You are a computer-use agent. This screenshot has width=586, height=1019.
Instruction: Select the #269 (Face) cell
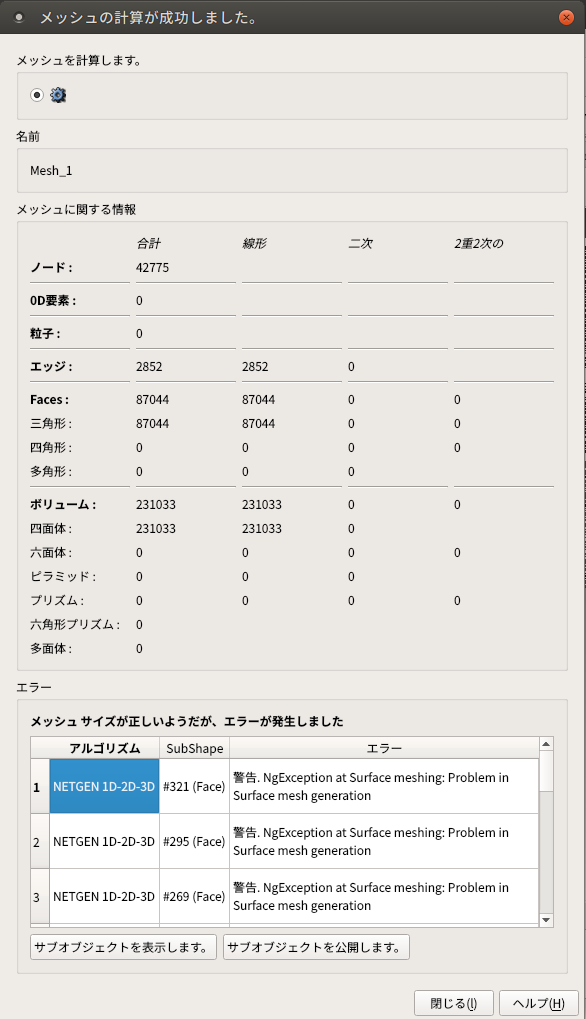point(194,896)
